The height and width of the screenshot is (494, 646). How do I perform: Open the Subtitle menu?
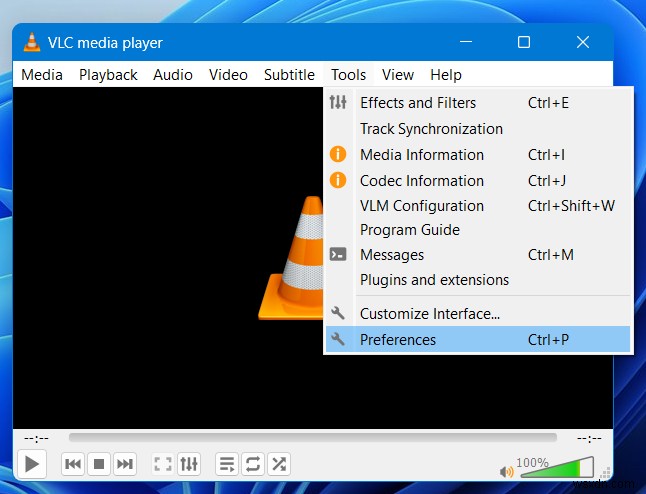pyautogui.click(x=289, y=75)
